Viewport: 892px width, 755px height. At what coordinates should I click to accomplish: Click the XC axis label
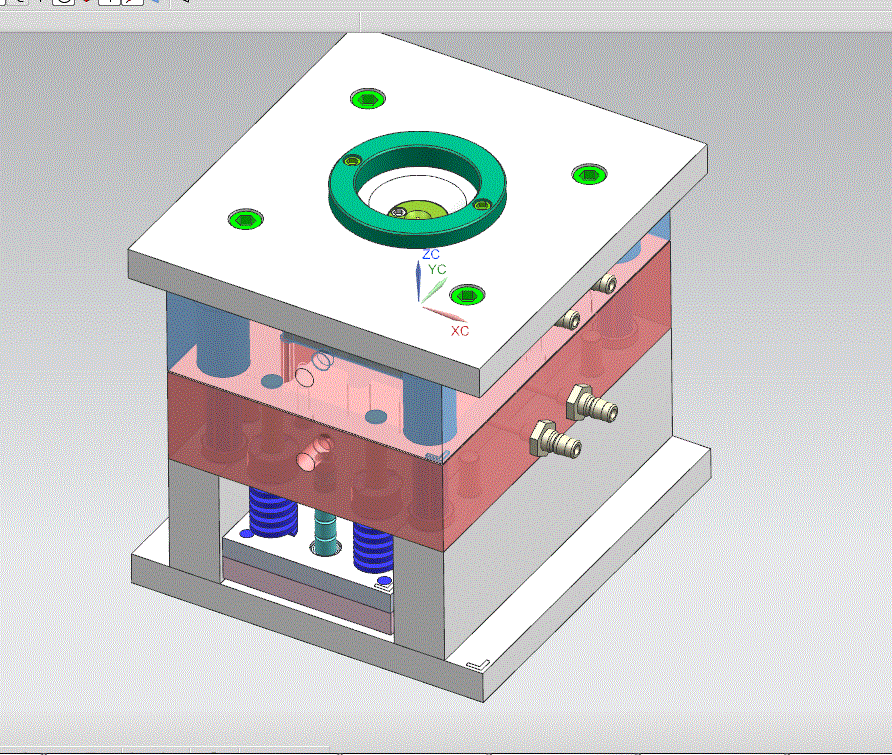pos(460,331)
